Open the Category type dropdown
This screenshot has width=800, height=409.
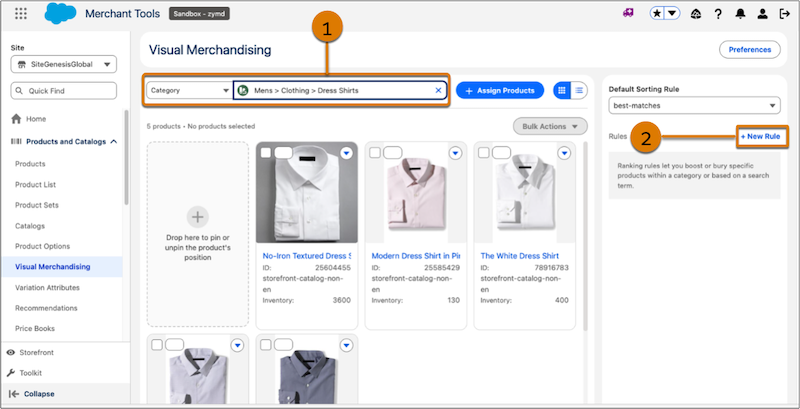click(x=189, y=90)
